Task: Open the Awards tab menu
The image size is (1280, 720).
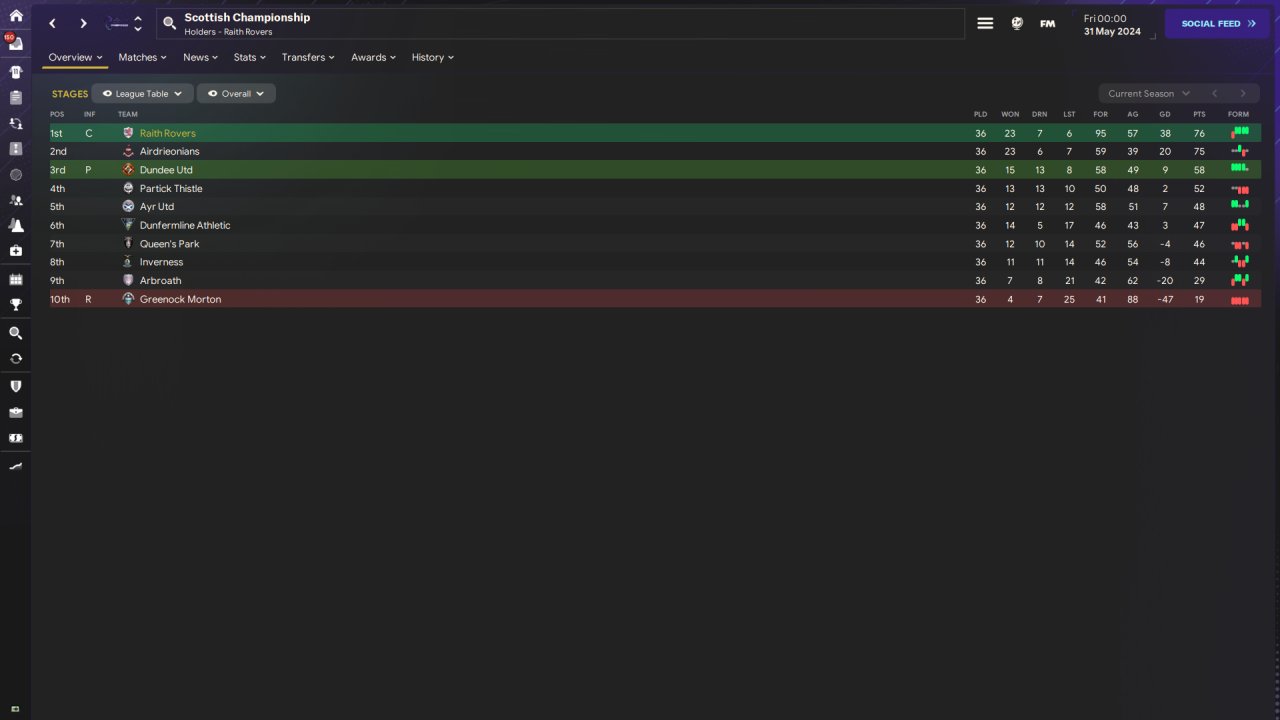Action: (x=373, y=57)
